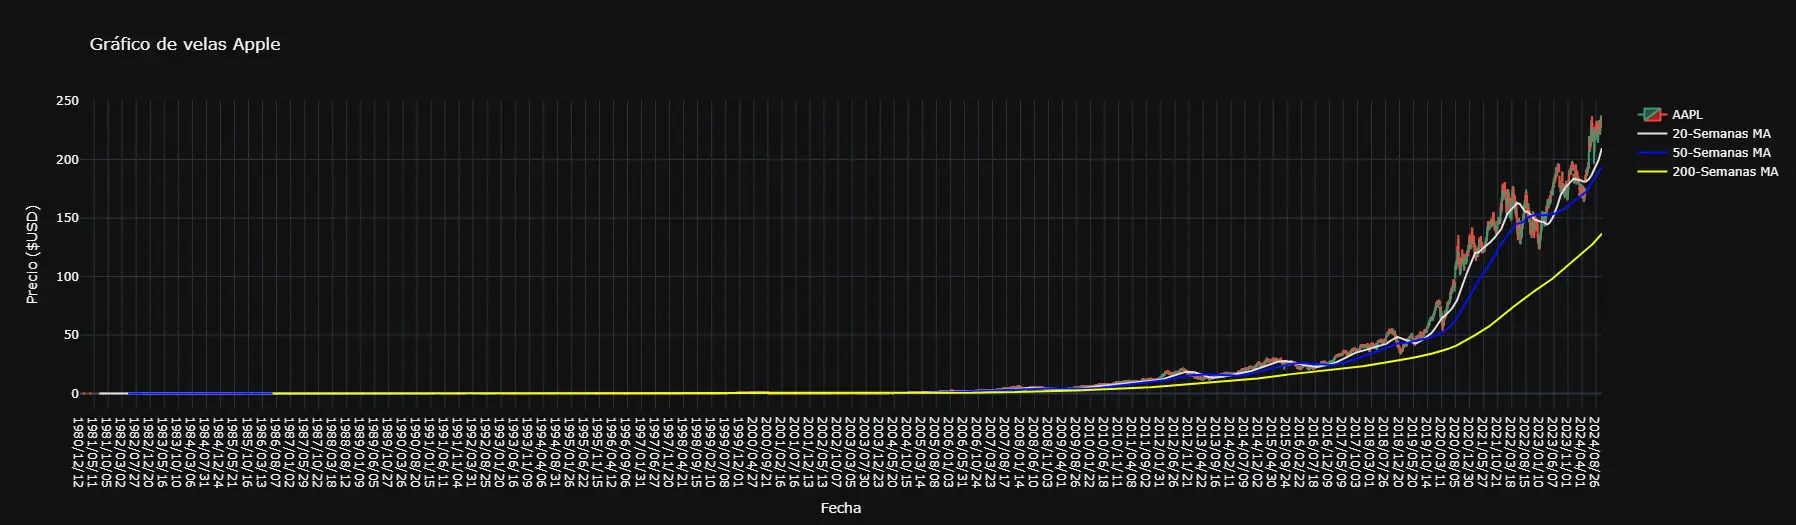The height and width of the screenshot is (525, 1796).
Task: Click the 2024/08/26 last date label
Action: (1594, 453)
